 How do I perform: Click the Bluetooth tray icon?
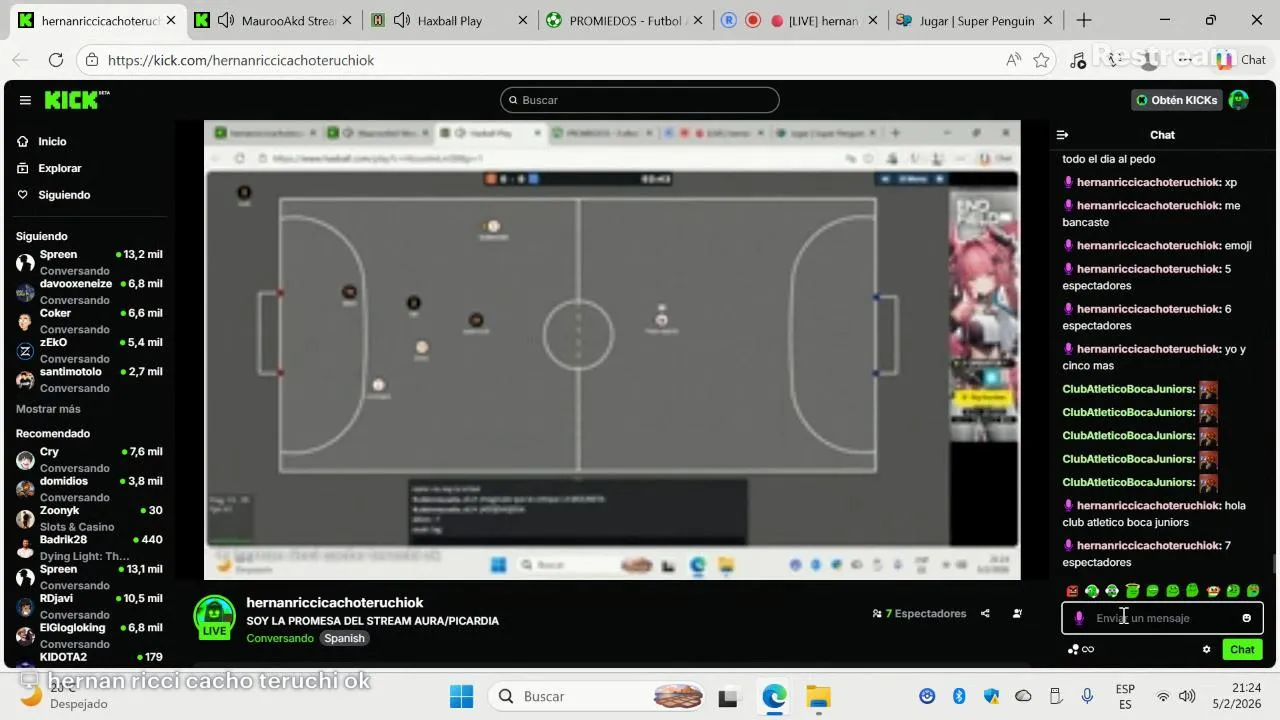pos(958,696)
